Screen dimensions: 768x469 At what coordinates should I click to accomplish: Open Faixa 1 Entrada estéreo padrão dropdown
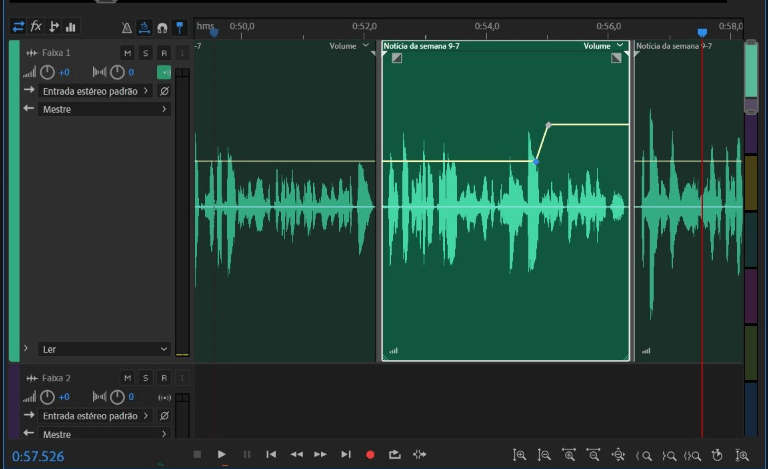pos(96,91)
